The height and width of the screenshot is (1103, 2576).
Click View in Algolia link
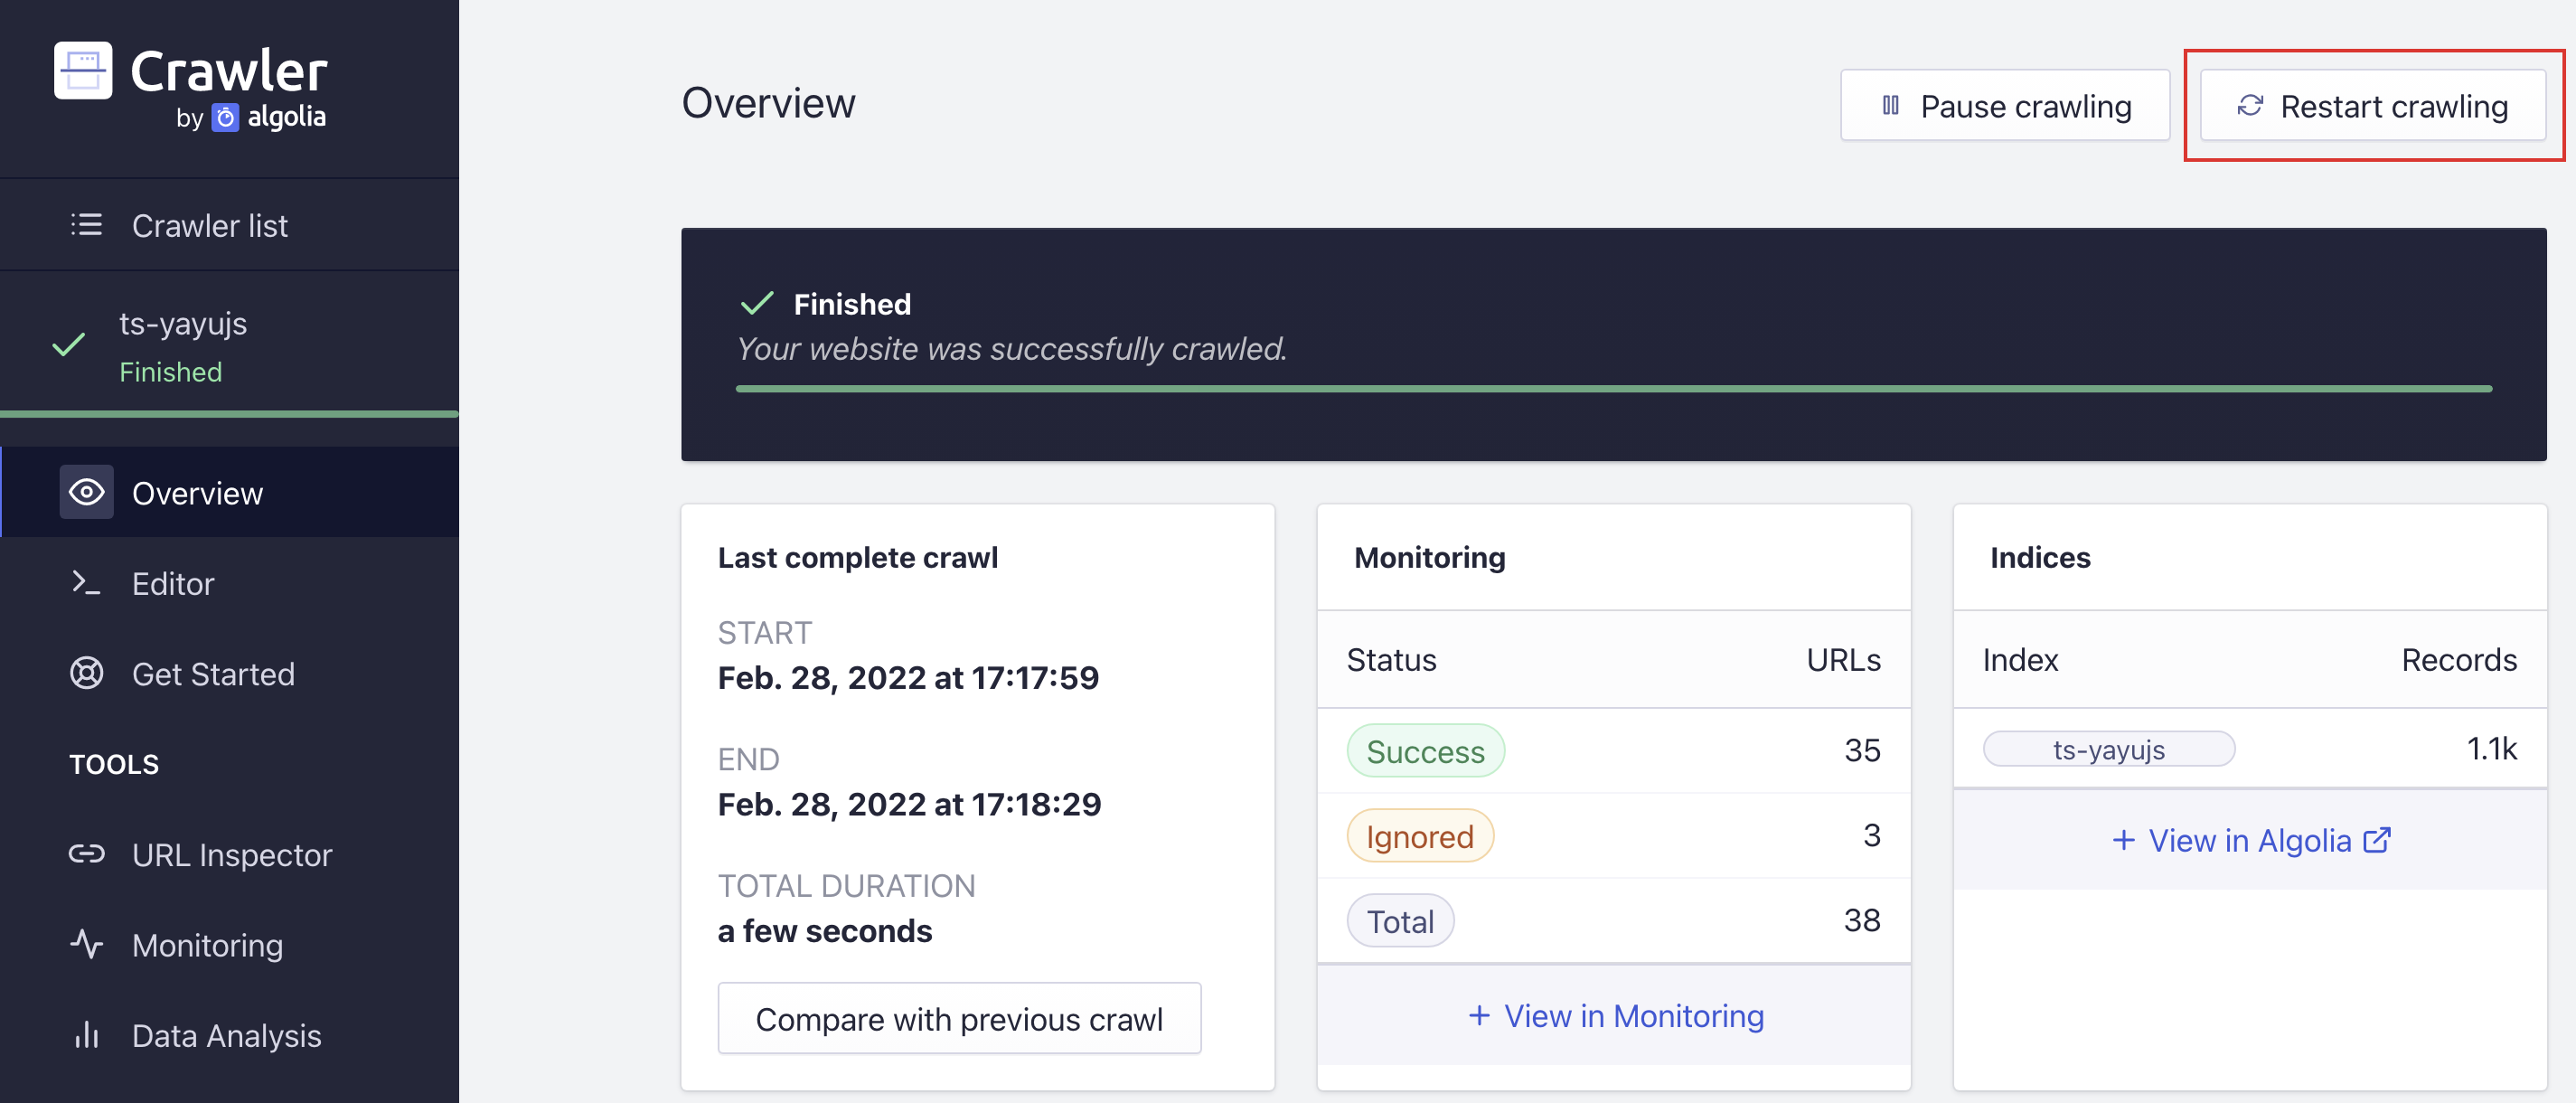pos(2252,840)
